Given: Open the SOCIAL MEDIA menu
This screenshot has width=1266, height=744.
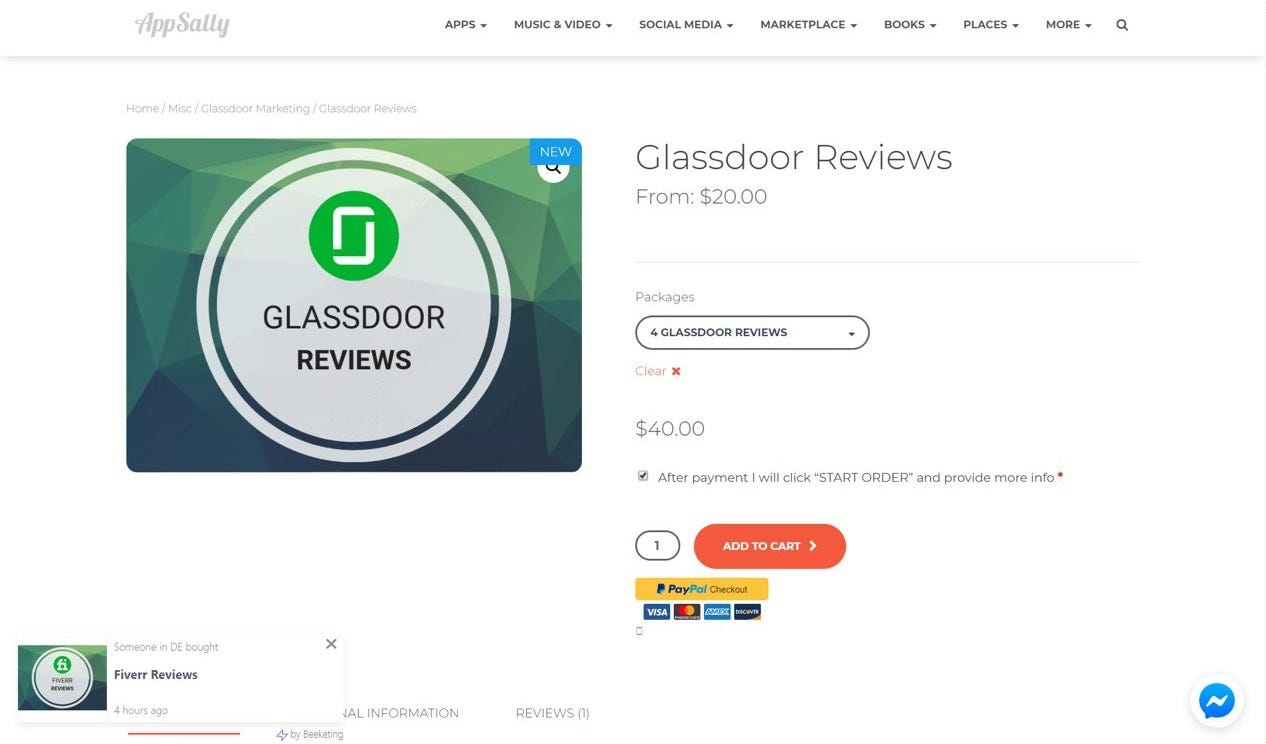Looking at the screenshot, I should (685, 24).
